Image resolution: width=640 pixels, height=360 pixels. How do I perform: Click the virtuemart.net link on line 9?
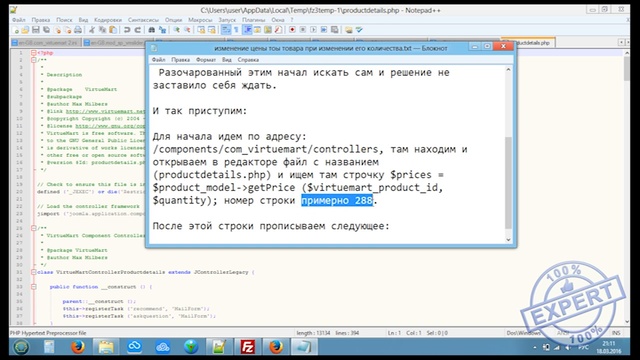(x=105, y=111)
